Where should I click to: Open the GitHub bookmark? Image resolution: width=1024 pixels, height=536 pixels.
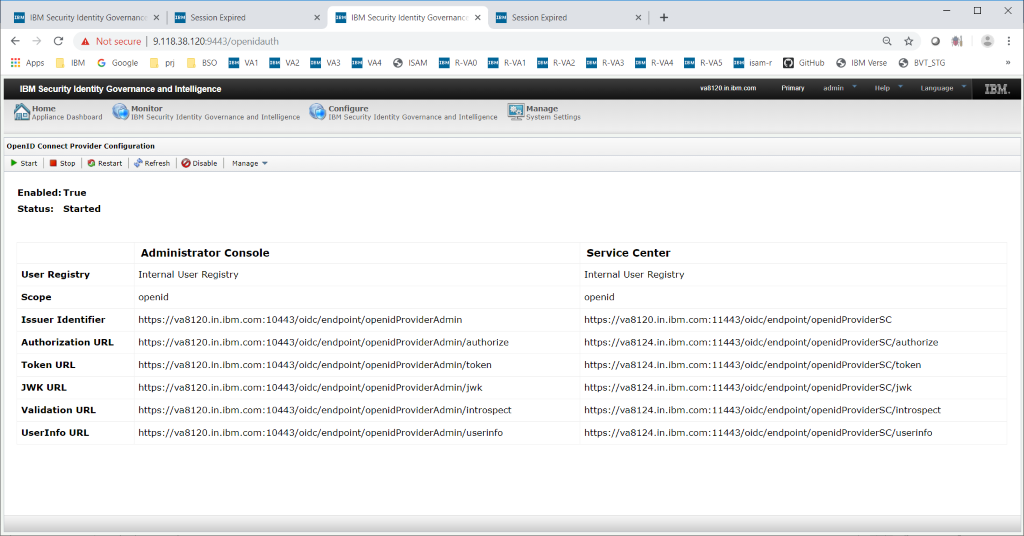pyautogui.click(x=804, y=63)
